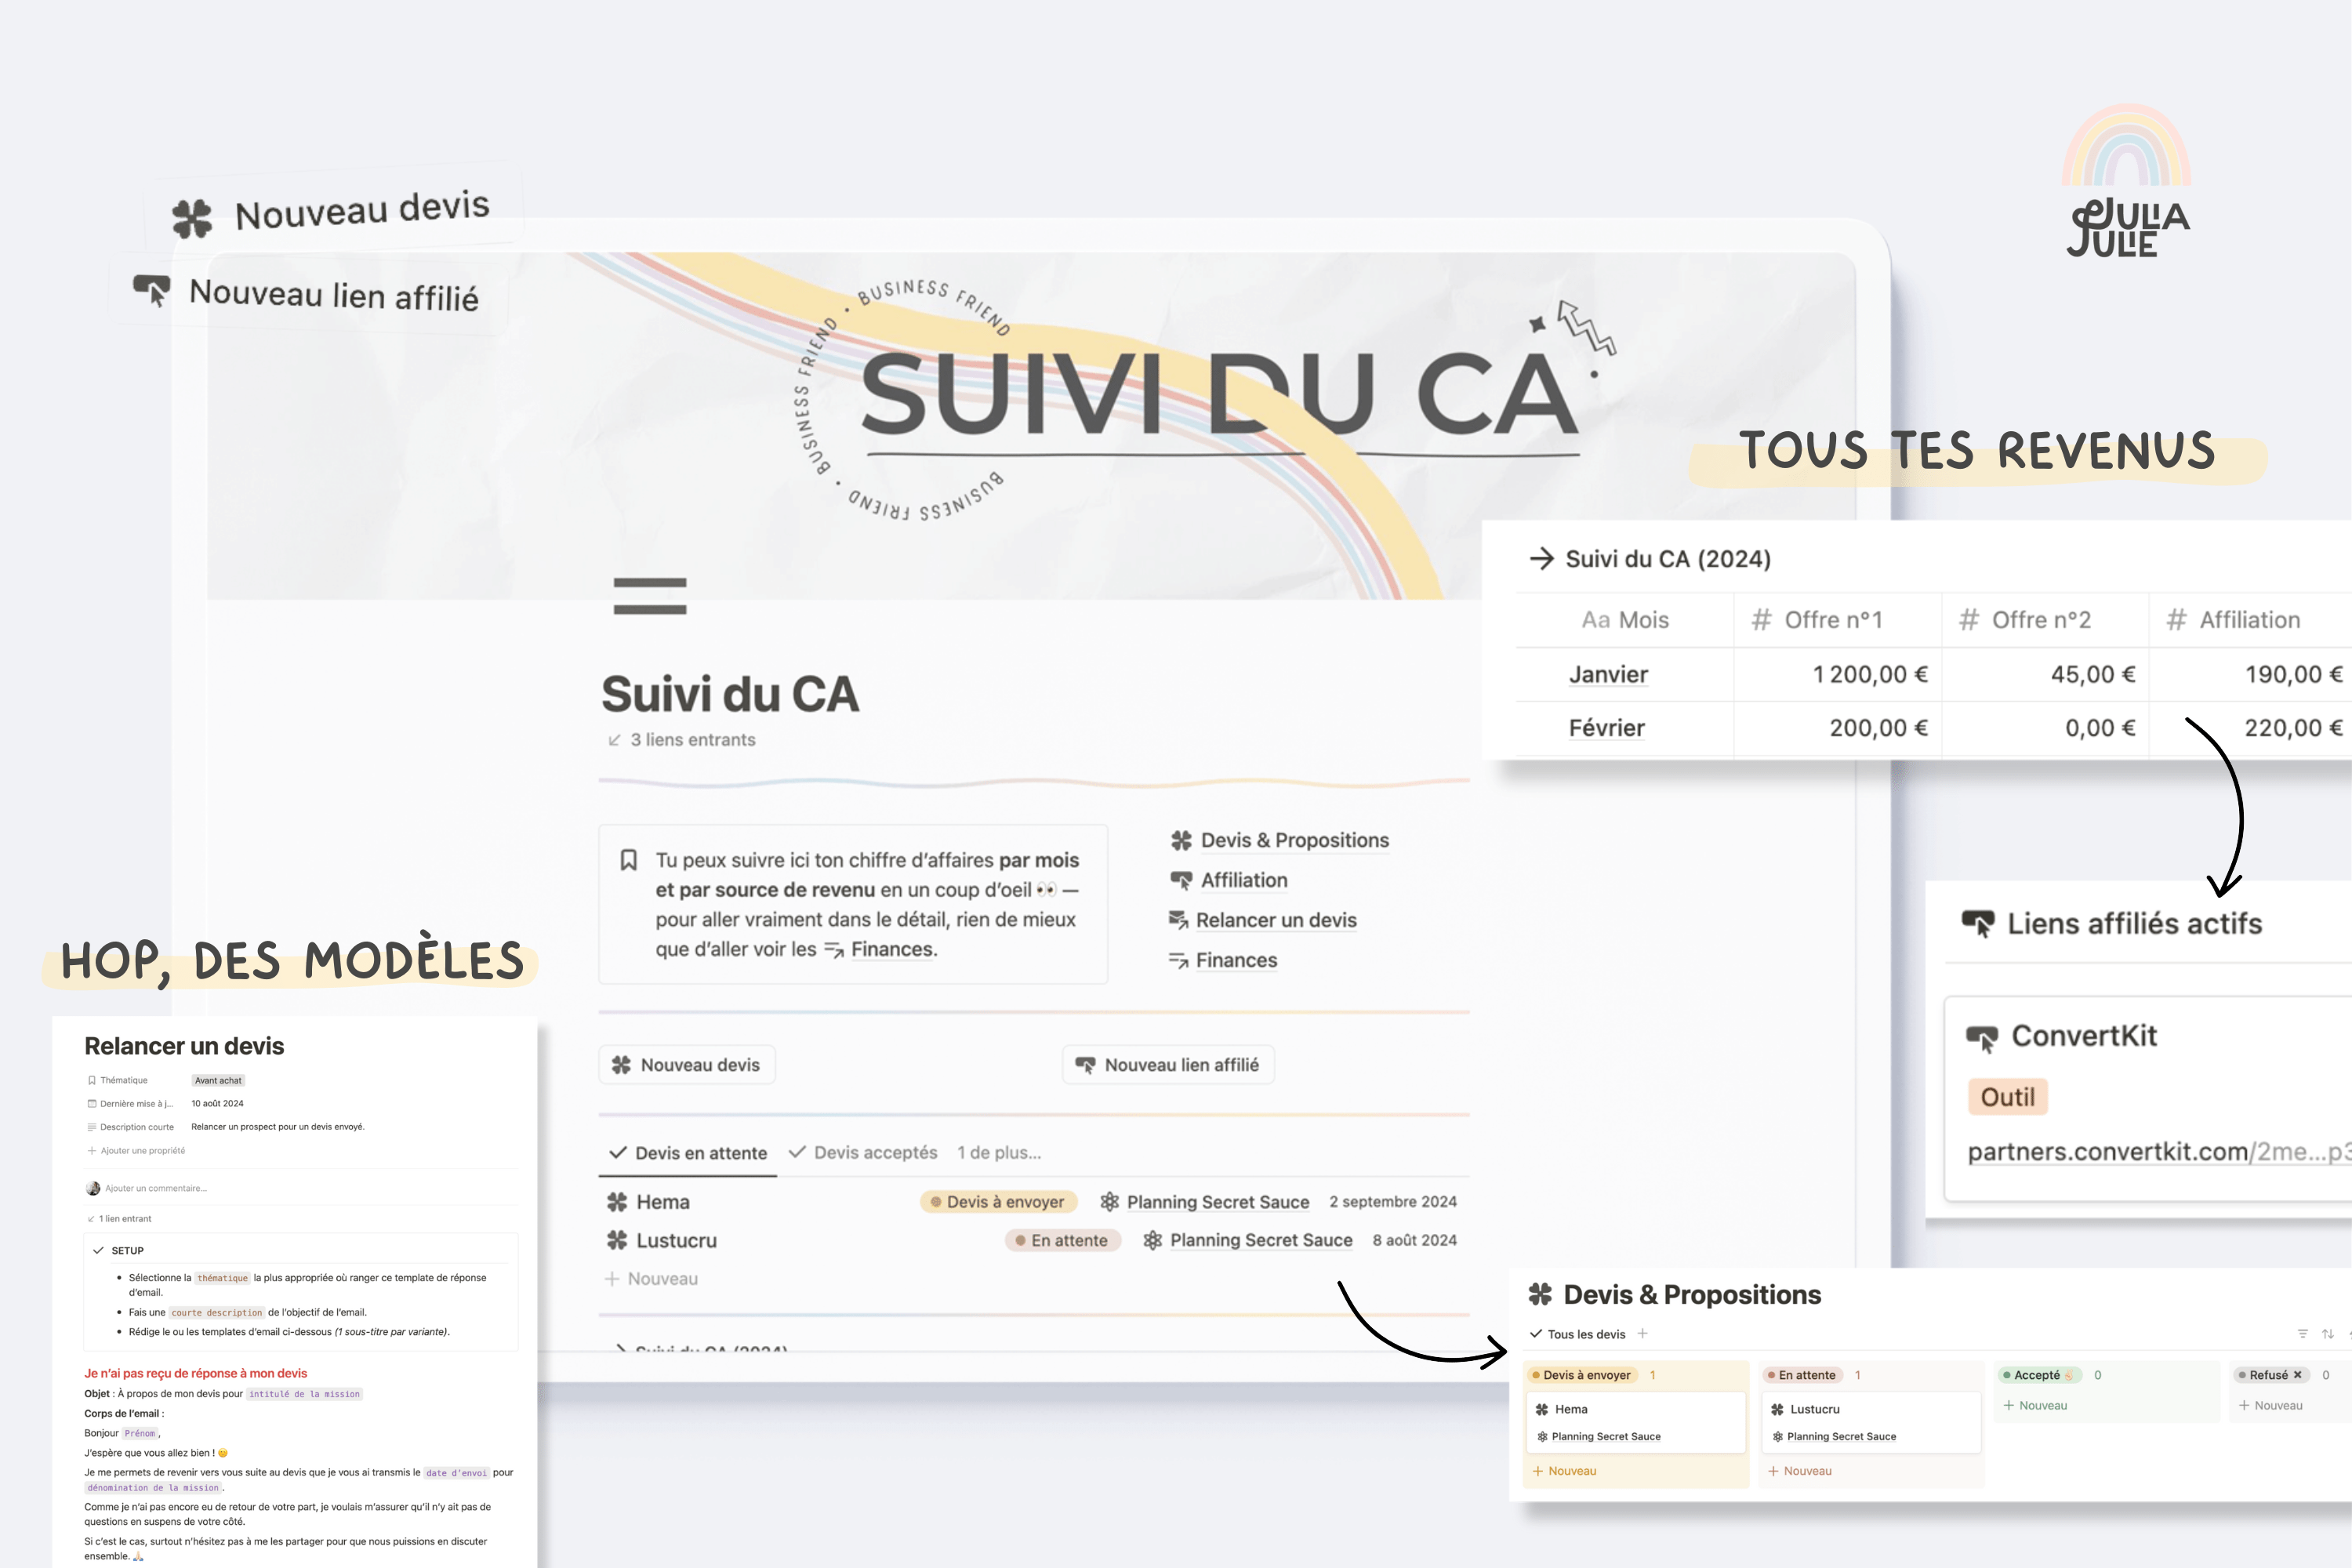This screenshot has width=2352, height=1568.
Task: Click the hamburger menu icon
Action: coord(649,595)
